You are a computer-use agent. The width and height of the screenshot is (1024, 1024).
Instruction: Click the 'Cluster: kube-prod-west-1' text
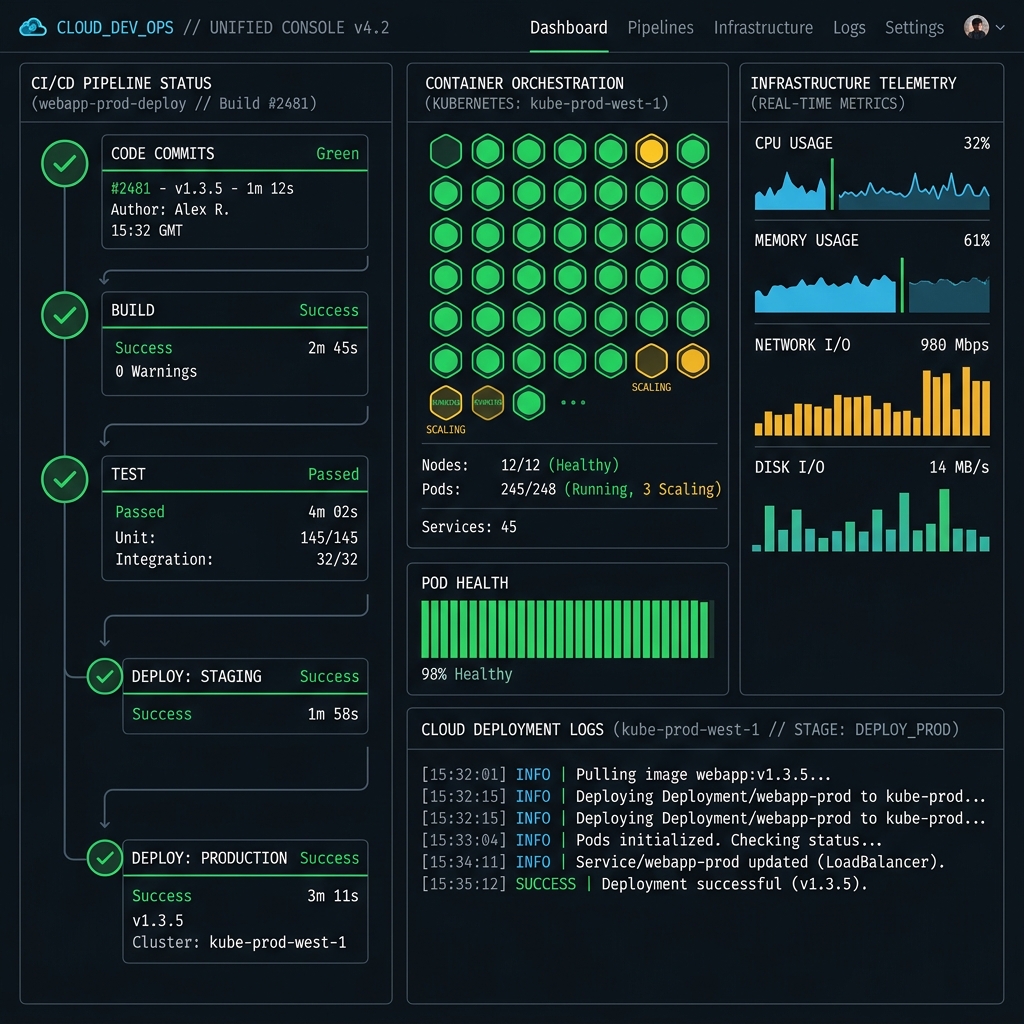coord(239,942)
